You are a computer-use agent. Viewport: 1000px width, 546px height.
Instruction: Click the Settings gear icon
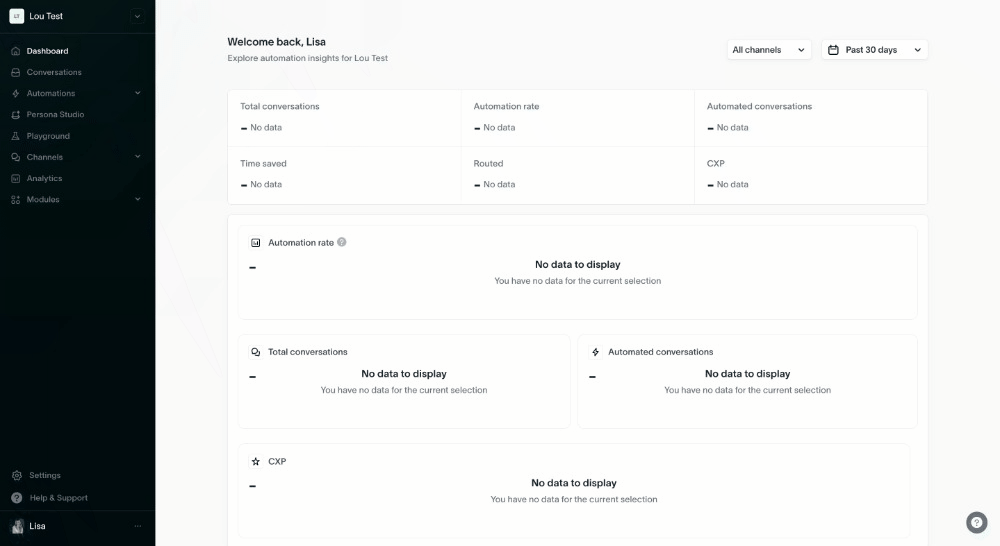pos(17,475)
